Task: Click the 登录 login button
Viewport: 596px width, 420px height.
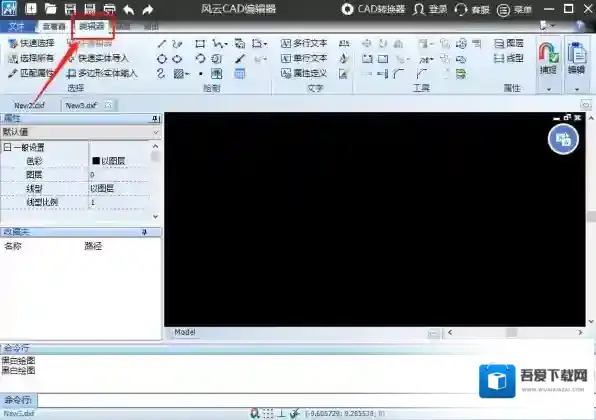Action: (430, 9)
